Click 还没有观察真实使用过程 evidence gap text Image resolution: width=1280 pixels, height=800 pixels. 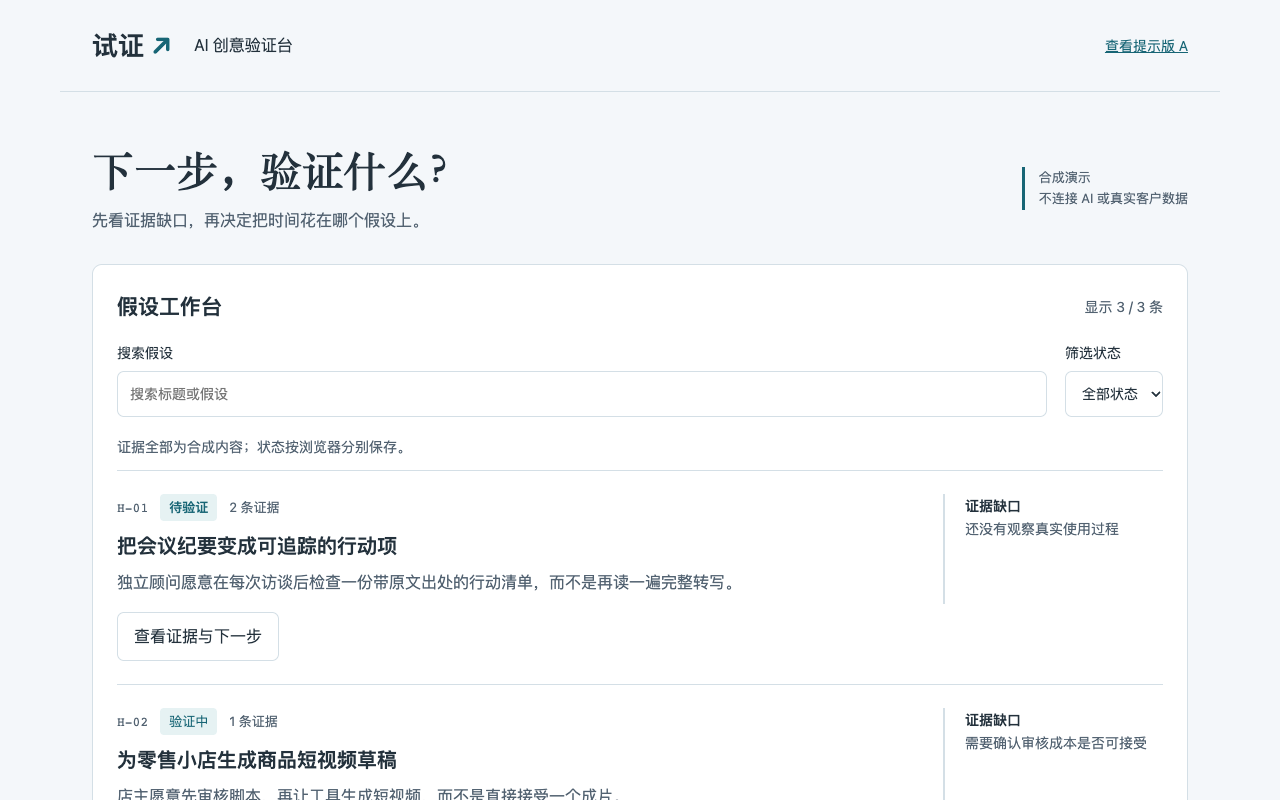coord(1042,529)
